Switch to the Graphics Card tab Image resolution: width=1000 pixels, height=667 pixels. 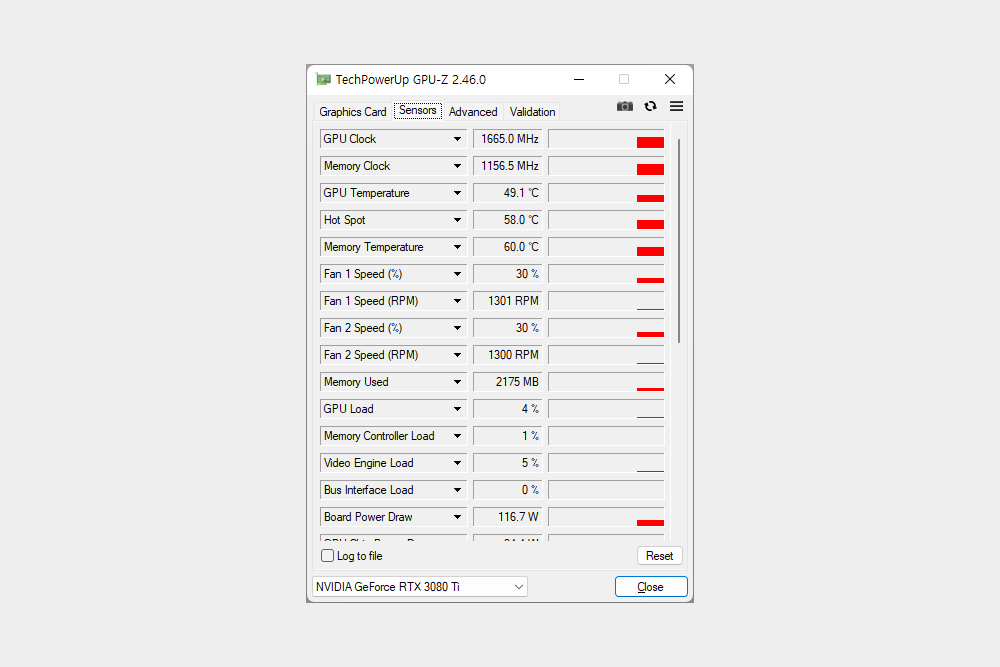pos(353,112)
